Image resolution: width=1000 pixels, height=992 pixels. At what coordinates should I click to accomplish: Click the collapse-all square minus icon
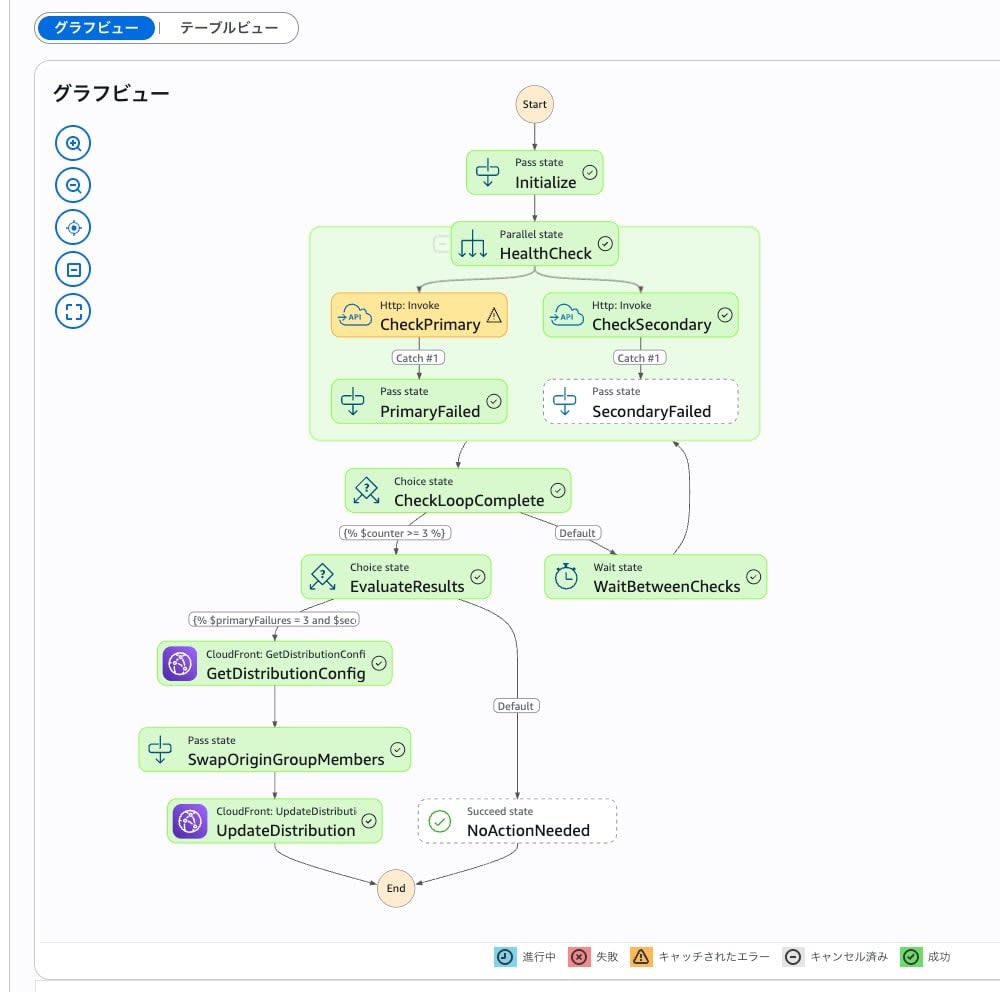coord(73,269)
